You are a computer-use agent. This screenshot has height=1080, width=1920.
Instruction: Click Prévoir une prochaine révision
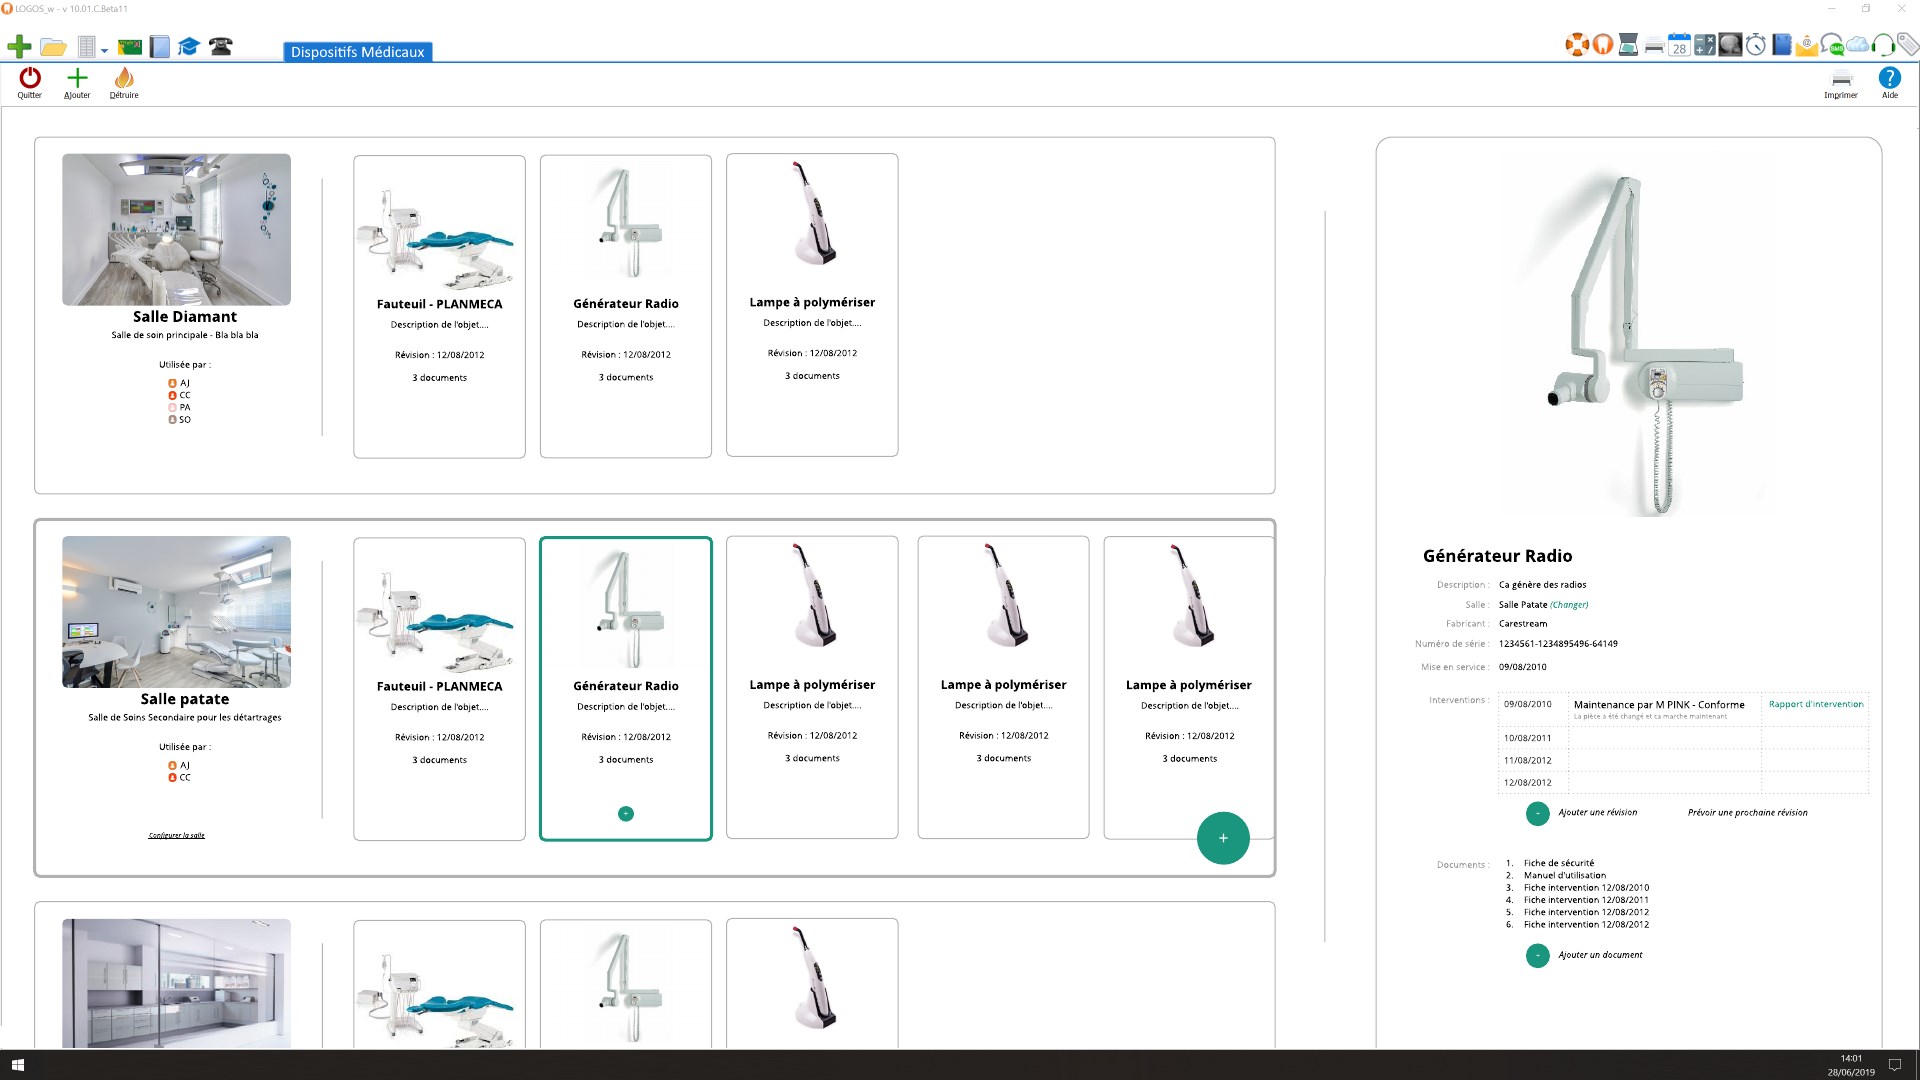(x=1747, y=813)
